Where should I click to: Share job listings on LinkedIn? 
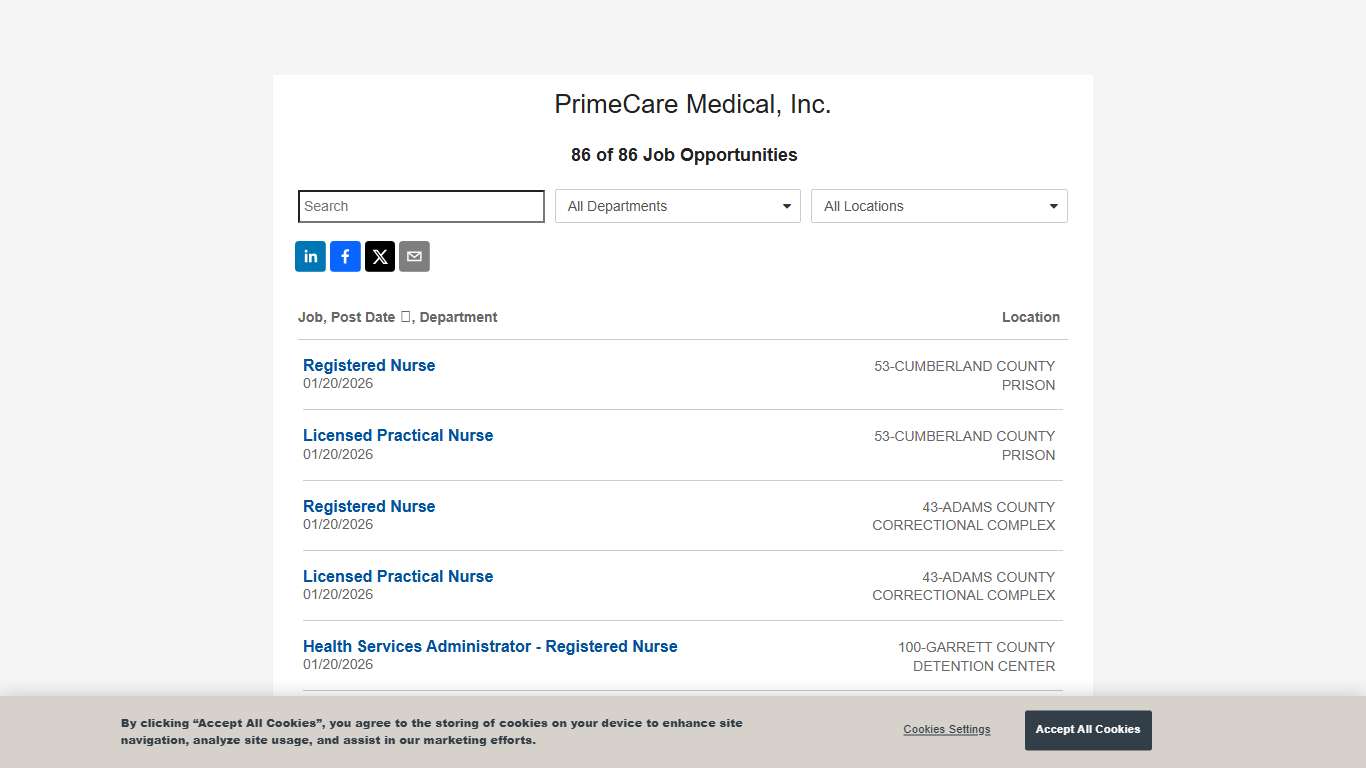click(310, 256)
